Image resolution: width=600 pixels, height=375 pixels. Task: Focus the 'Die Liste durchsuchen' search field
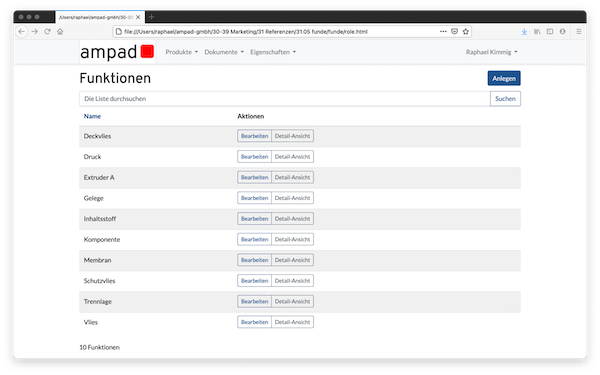tap(285, 99)
